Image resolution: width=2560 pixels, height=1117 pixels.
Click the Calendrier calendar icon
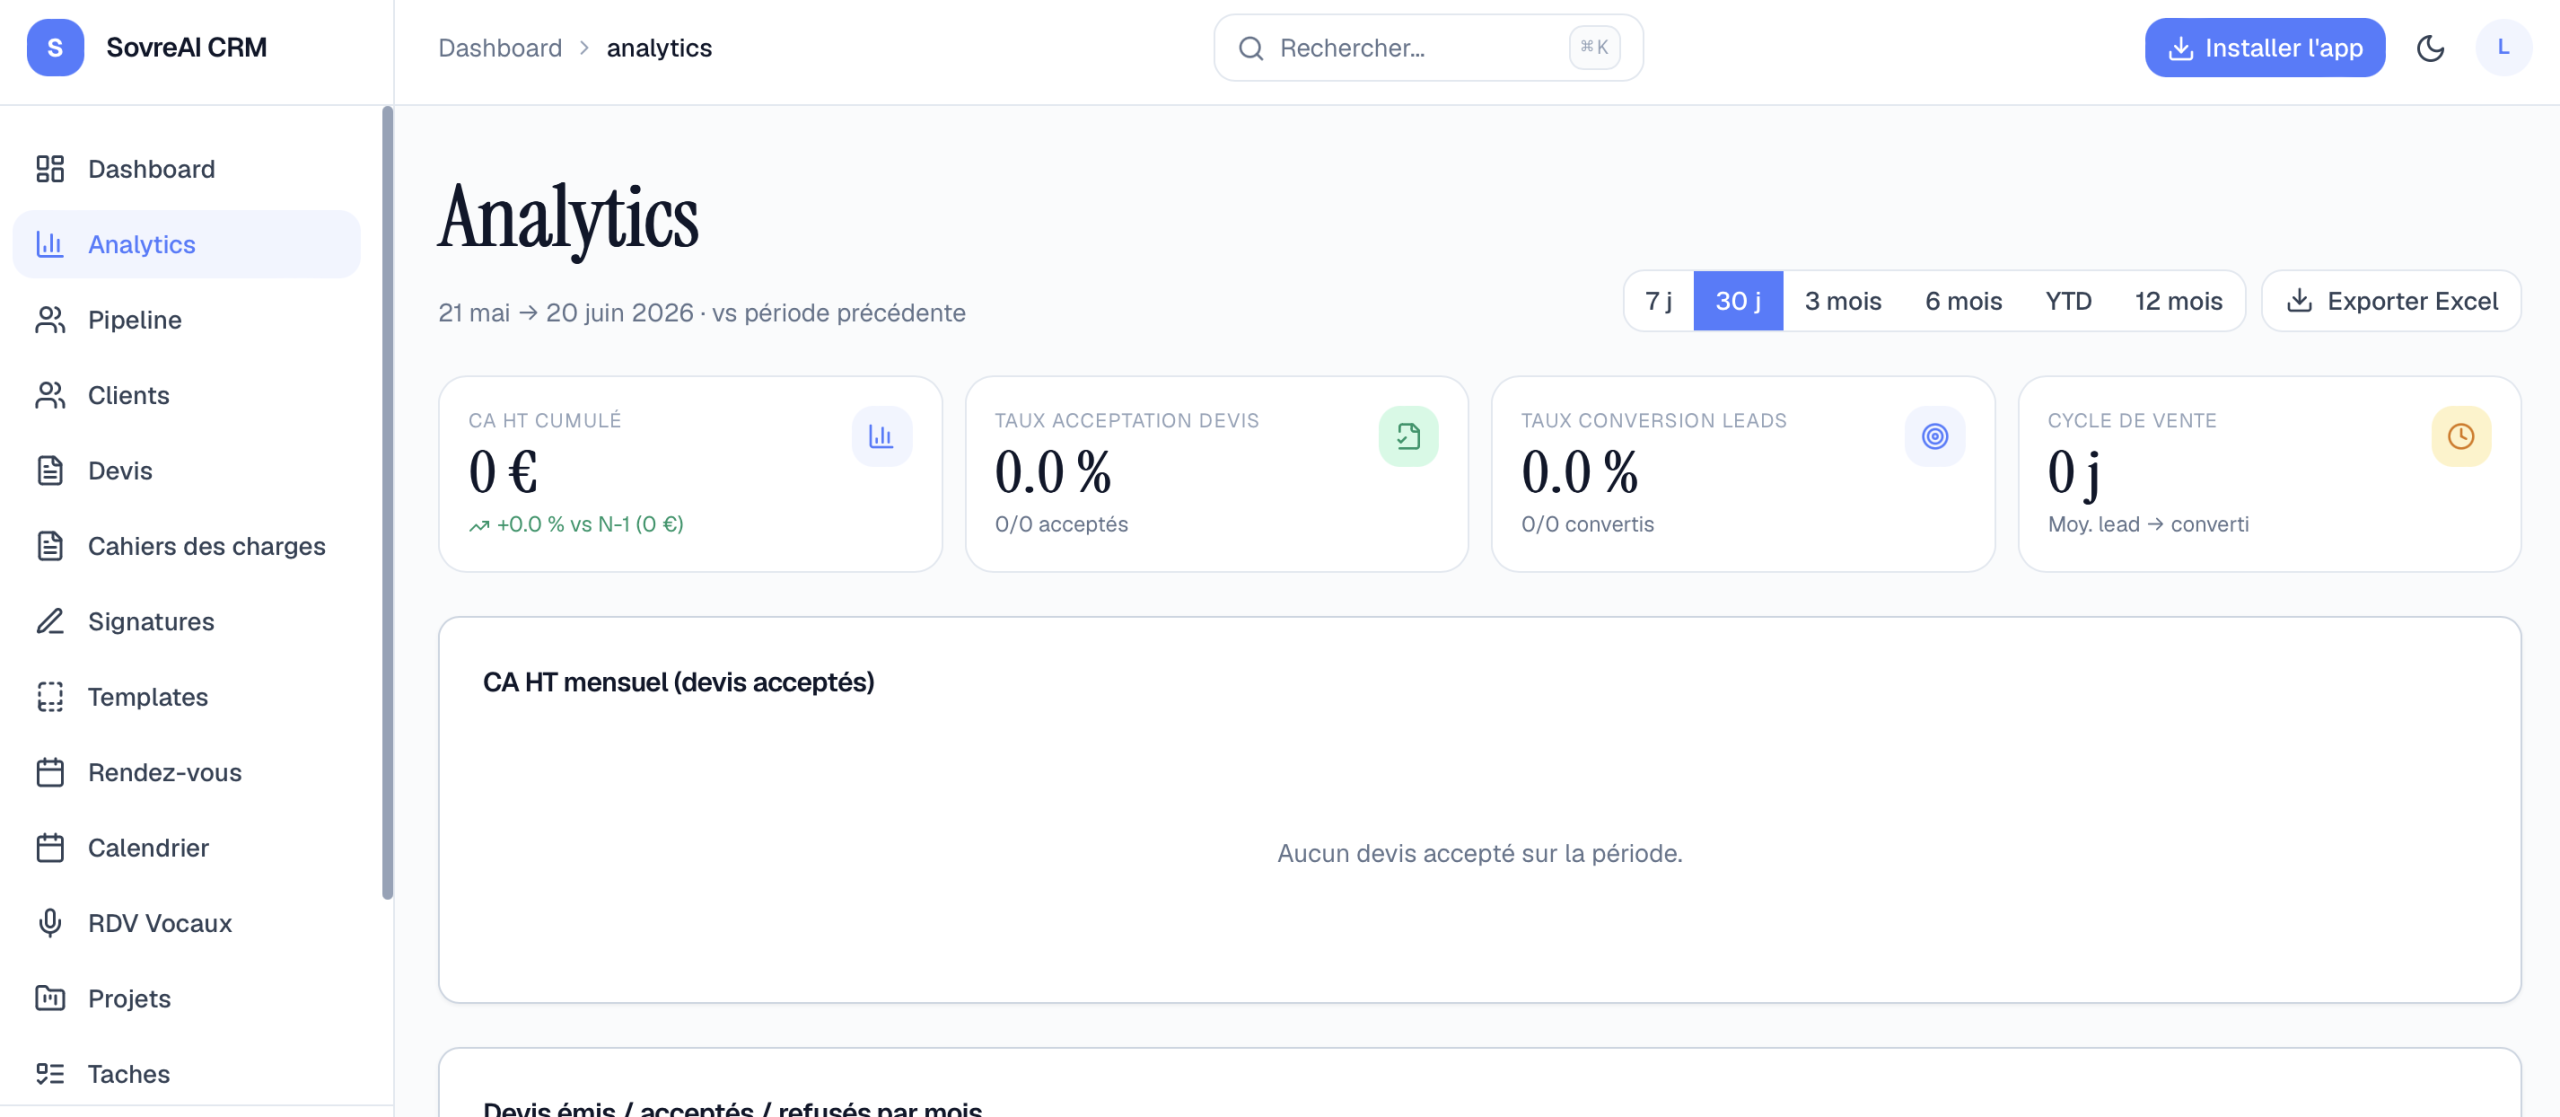coord(50,848)
